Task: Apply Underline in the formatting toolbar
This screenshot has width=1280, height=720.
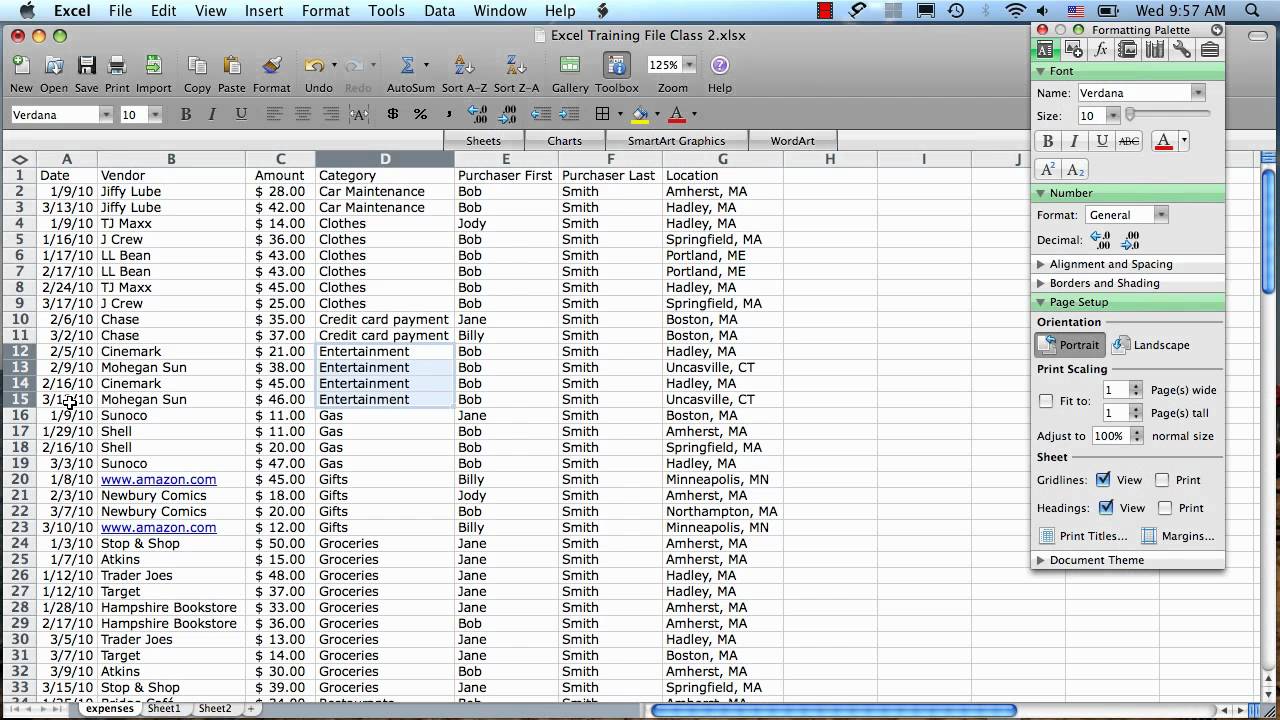Action: tap(241, 114)
